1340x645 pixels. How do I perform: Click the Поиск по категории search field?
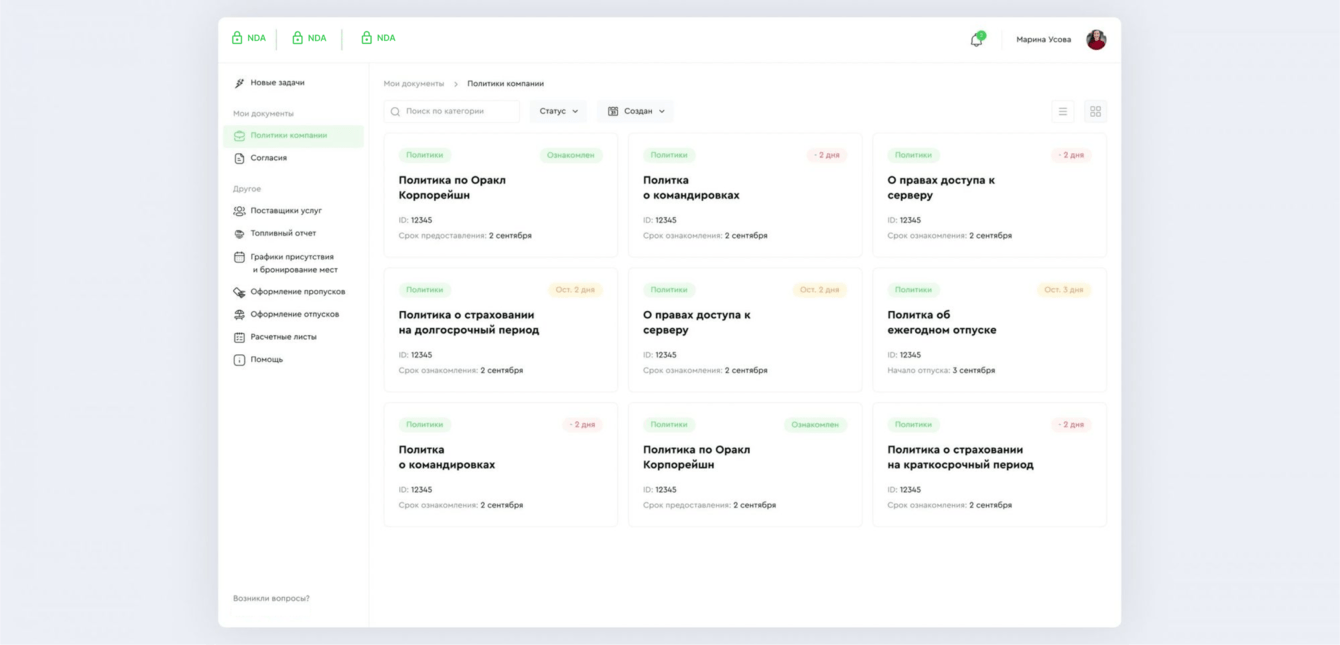click(453, 111)
